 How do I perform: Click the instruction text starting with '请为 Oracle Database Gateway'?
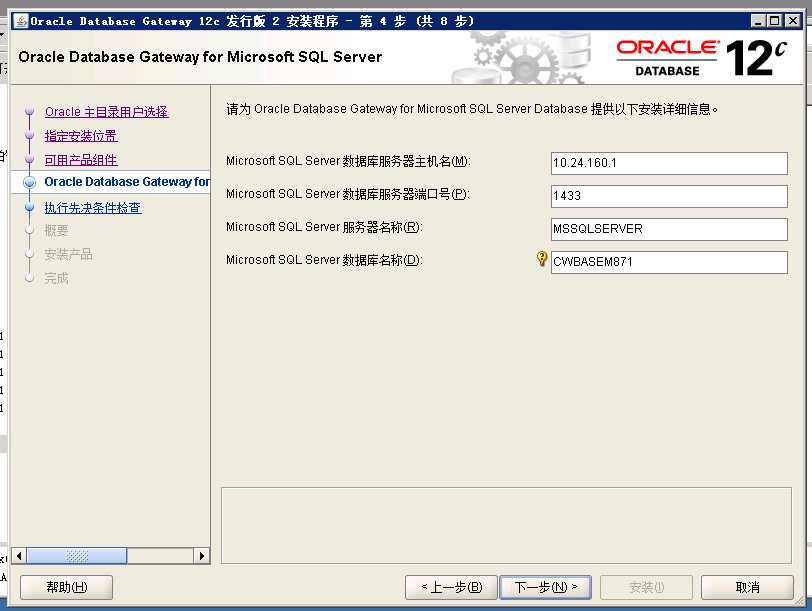[x=472, y=109]
